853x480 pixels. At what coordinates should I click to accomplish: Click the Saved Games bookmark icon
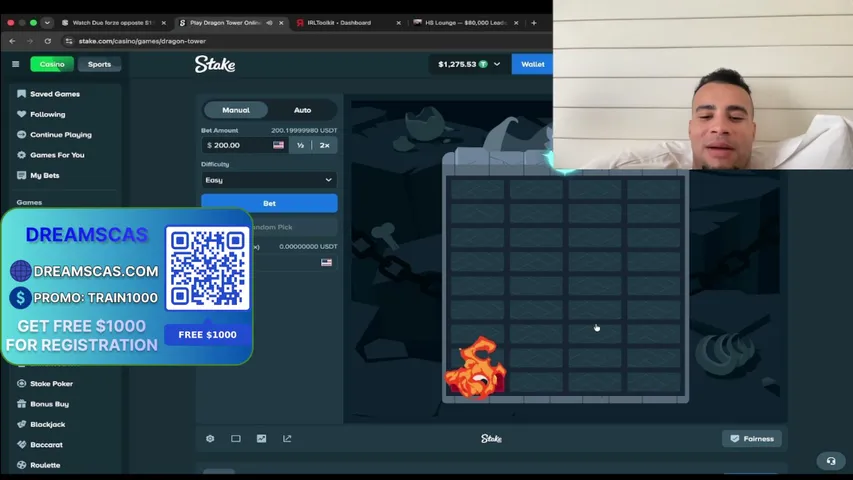pyautogui.click(x=21, y=94)
